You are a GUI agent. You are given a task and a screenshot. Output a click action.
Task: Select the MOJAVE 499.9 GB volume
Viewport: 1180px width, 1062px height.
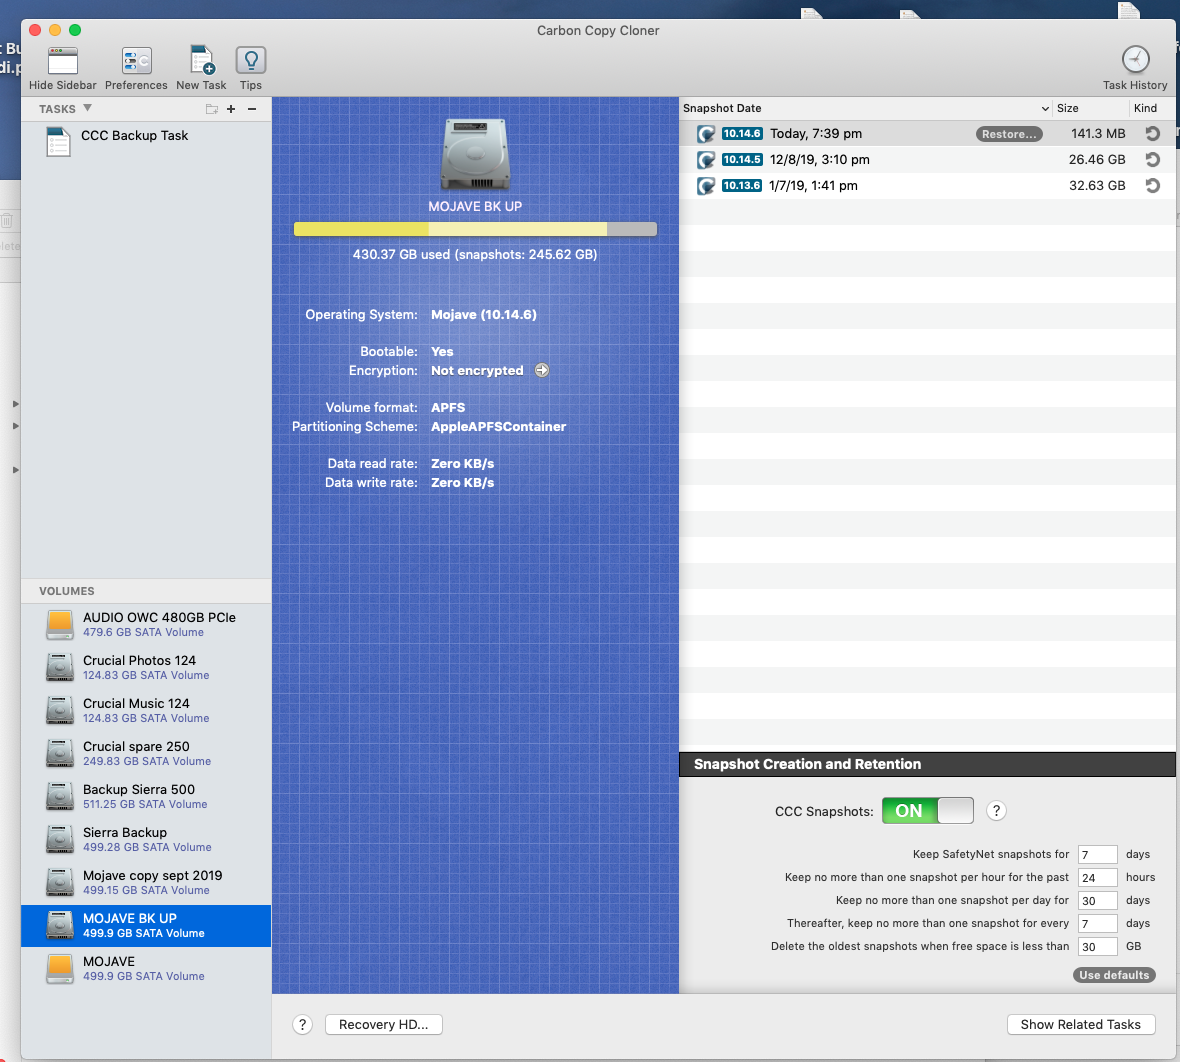146,969
